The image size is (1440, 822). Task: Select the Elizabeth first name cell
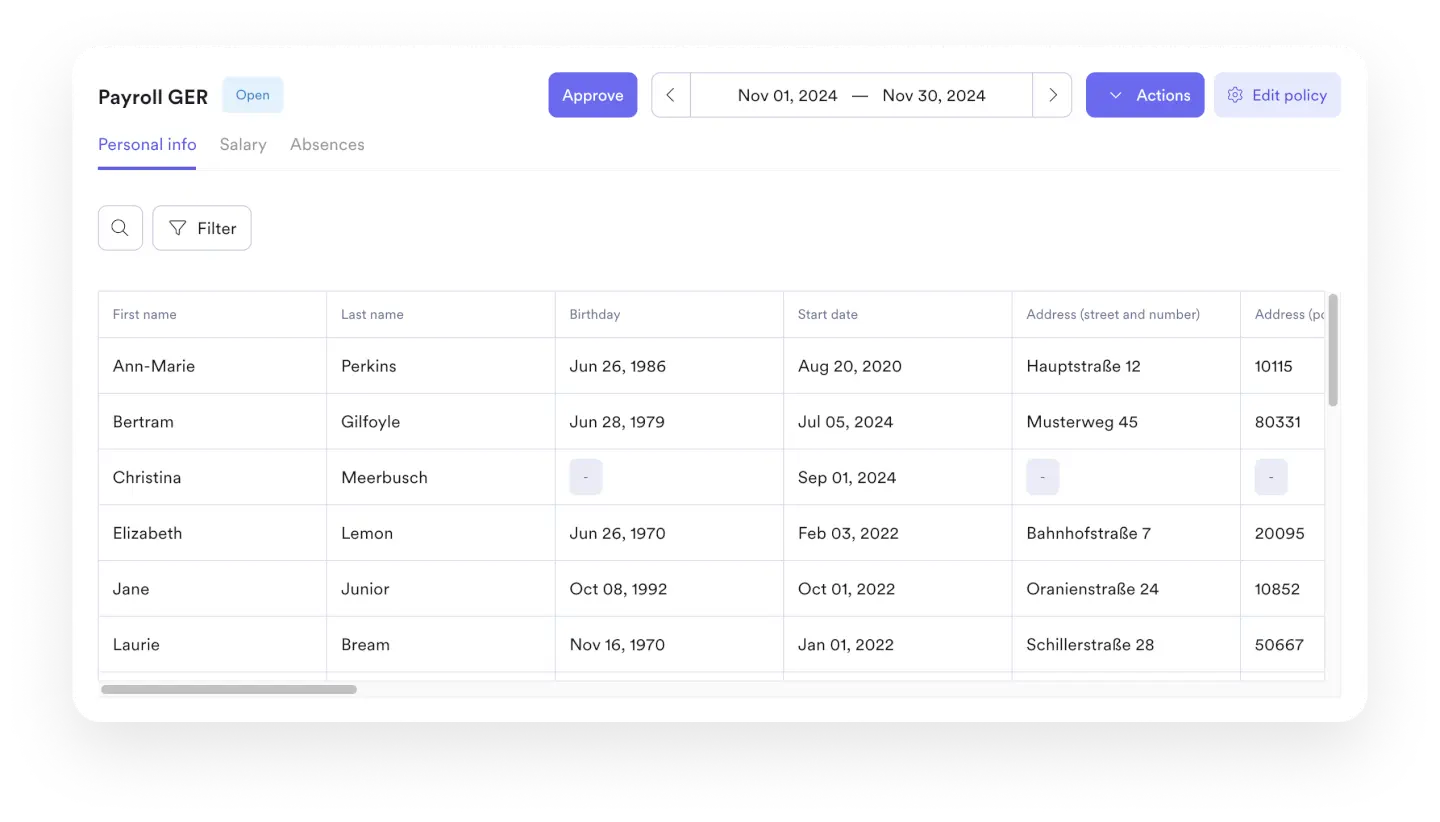tap(212, 533)
